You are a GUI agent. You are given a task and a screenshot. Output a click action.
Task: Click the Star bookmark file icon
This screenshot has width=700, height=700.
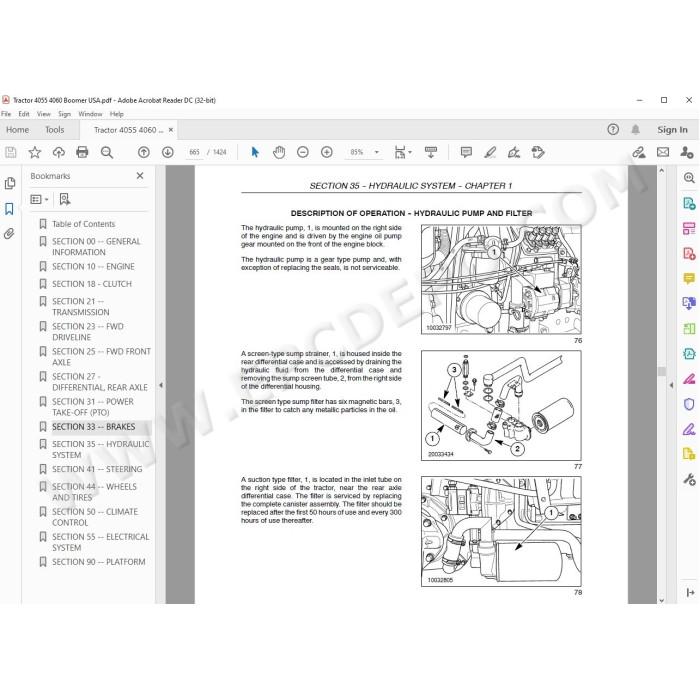click(x=35, y=152)
